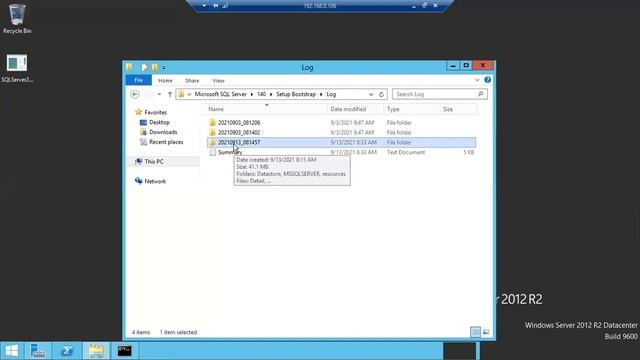Click 5 KB size of Summary
The image size is (640, 360).
click(469, 152)
